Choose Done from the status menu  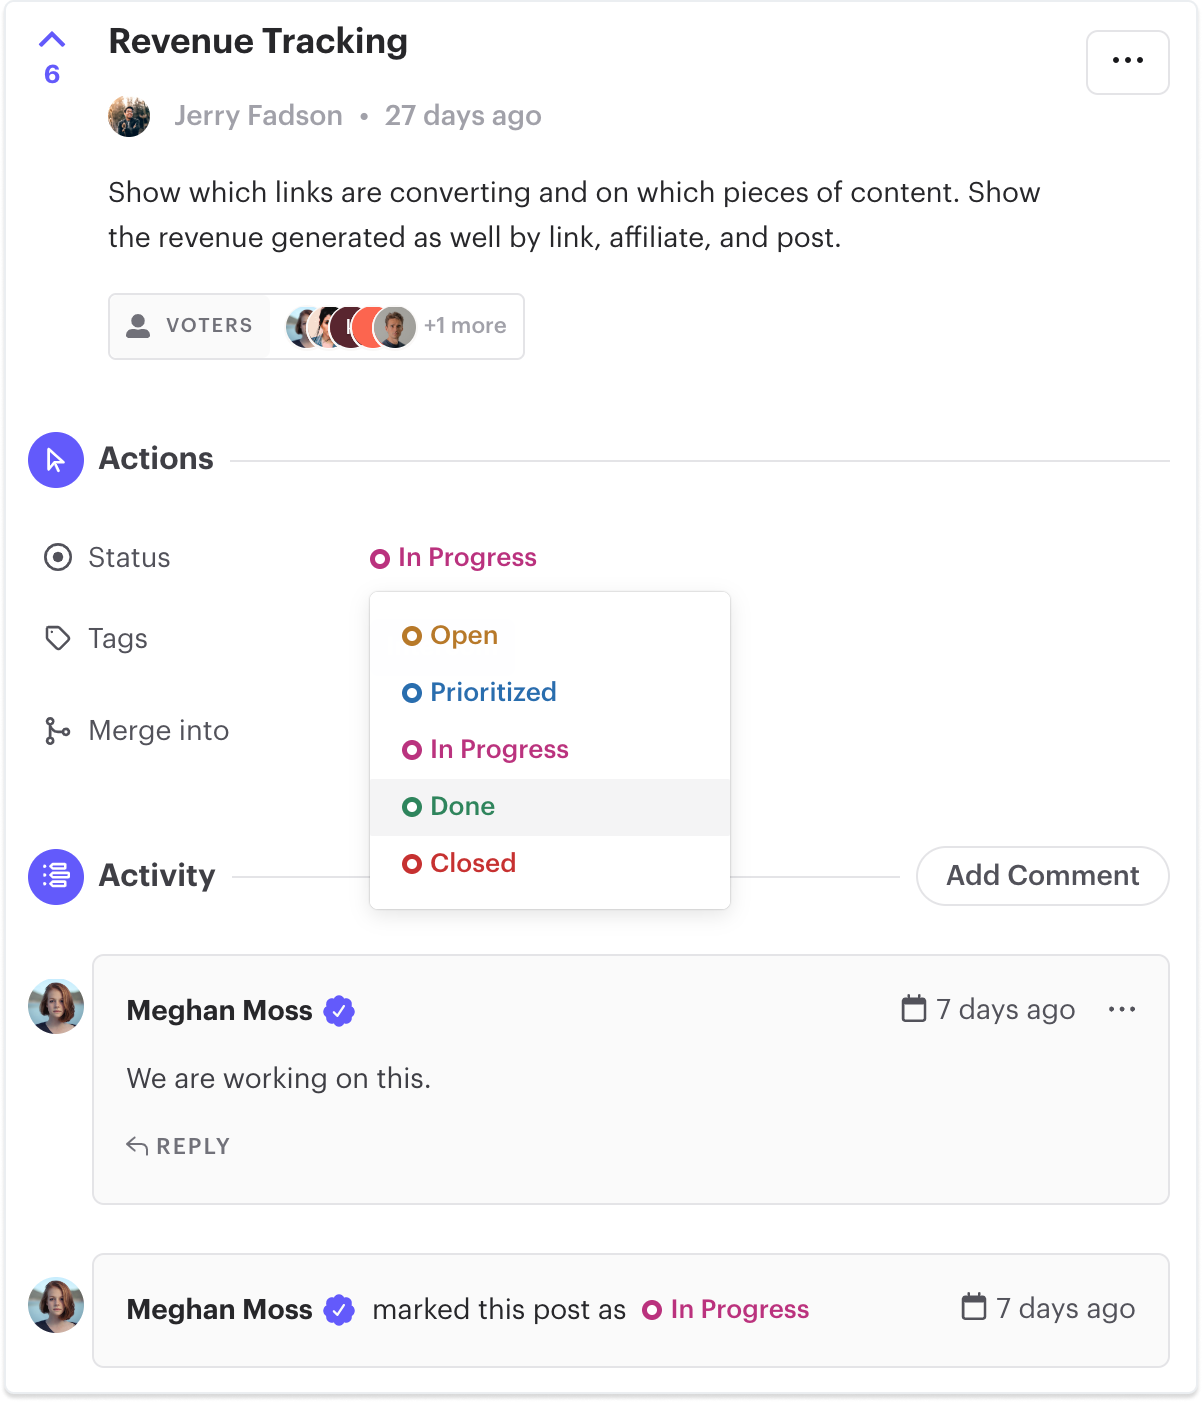(550, 807)
